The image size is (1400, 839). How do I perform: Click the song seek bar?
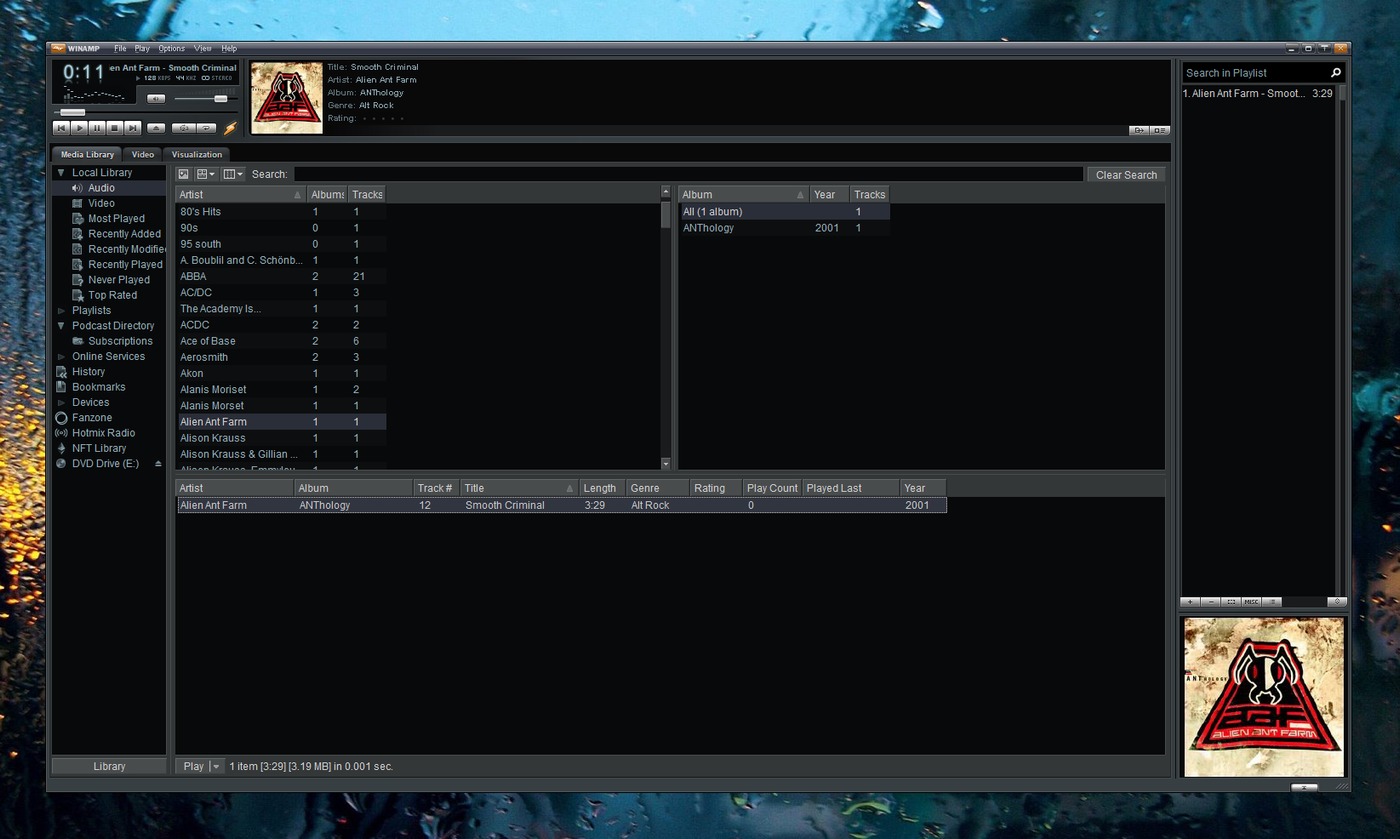click(145, 112)
